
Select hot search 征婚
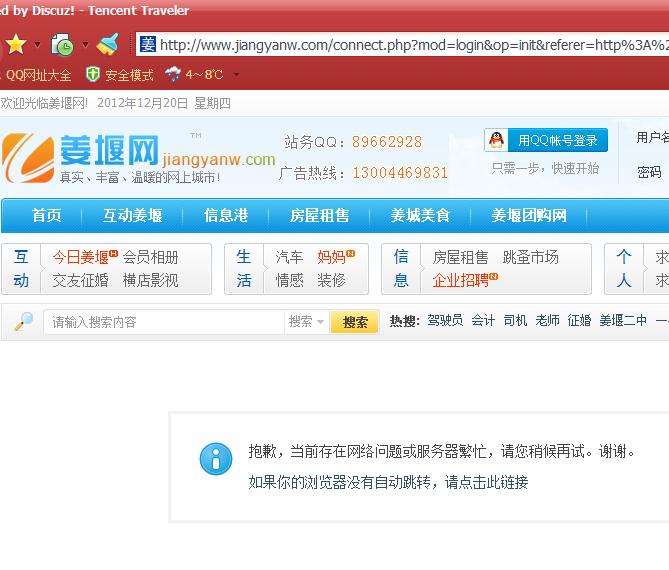[579, 320]
